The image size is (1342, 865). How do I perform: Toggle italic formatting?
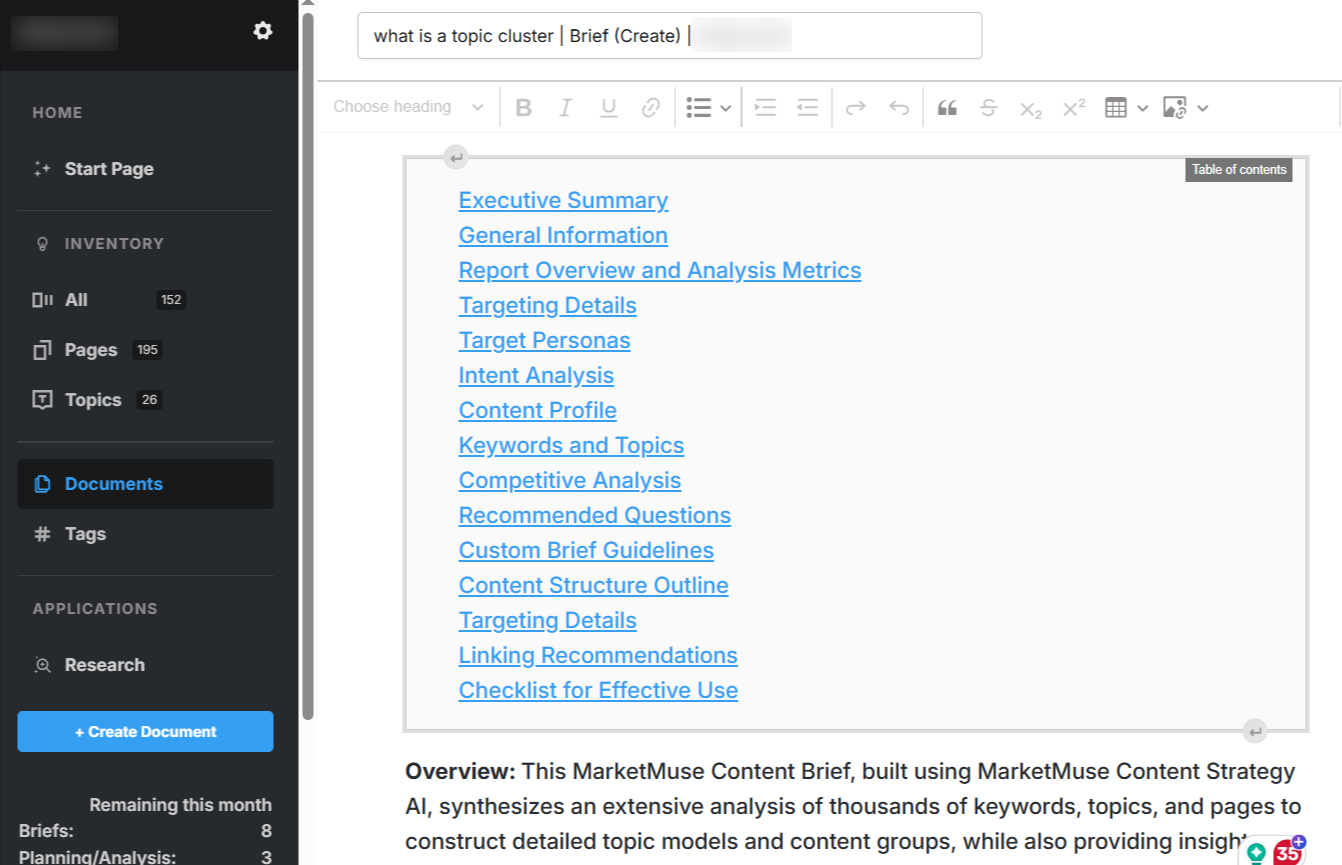tap(566, 108)
